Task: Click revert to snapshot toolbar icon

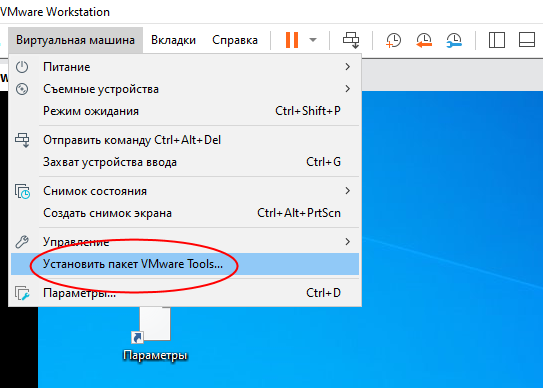Action: (424, 40)
